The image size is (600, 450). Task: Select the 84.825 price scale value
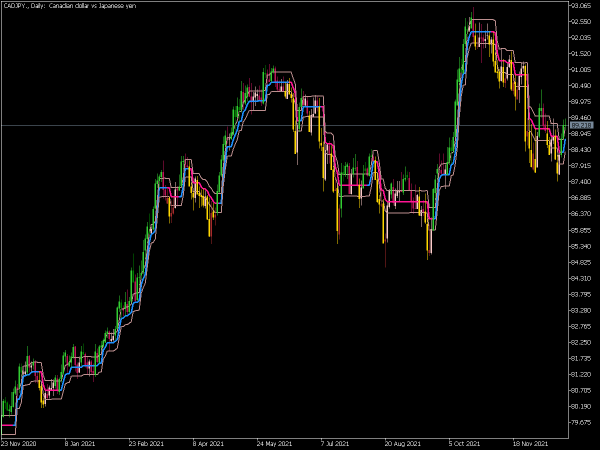(580, 262)
